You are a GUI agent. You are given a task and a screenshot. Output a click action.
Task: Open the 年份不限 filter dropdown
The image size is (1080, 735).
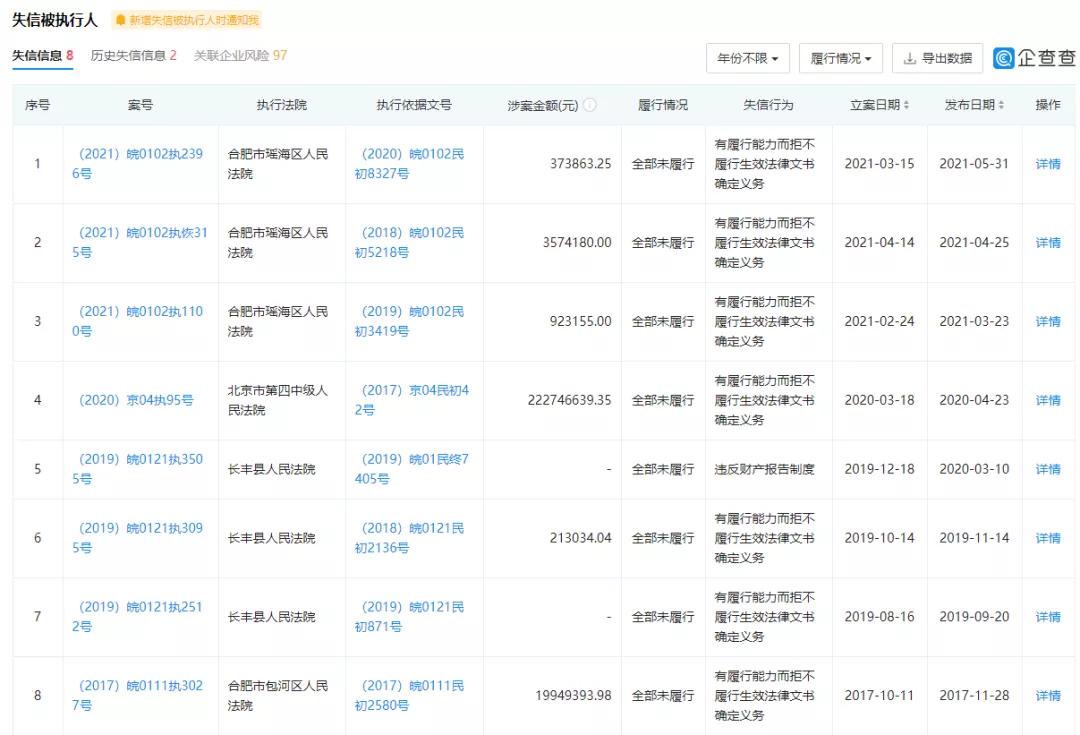coord(747,58)
